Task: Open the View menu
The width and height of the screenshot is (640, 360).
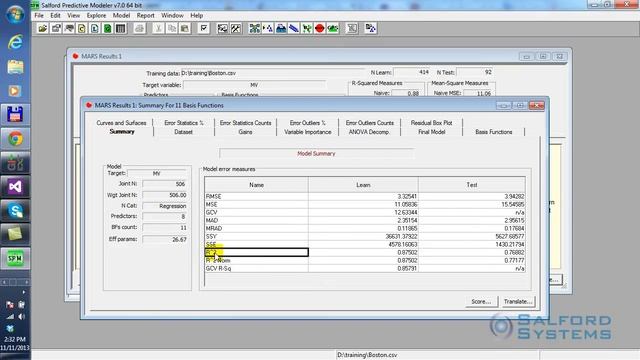Action: pos(73,16)
